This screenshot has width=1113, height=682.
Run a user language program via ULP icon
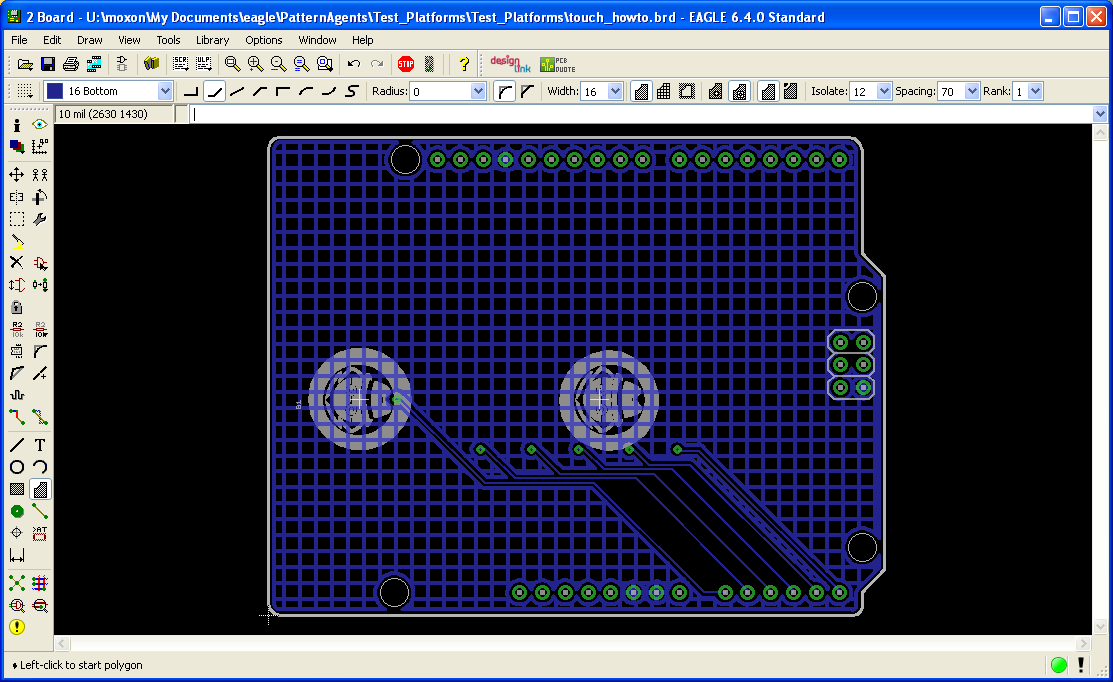pos(204,65)
